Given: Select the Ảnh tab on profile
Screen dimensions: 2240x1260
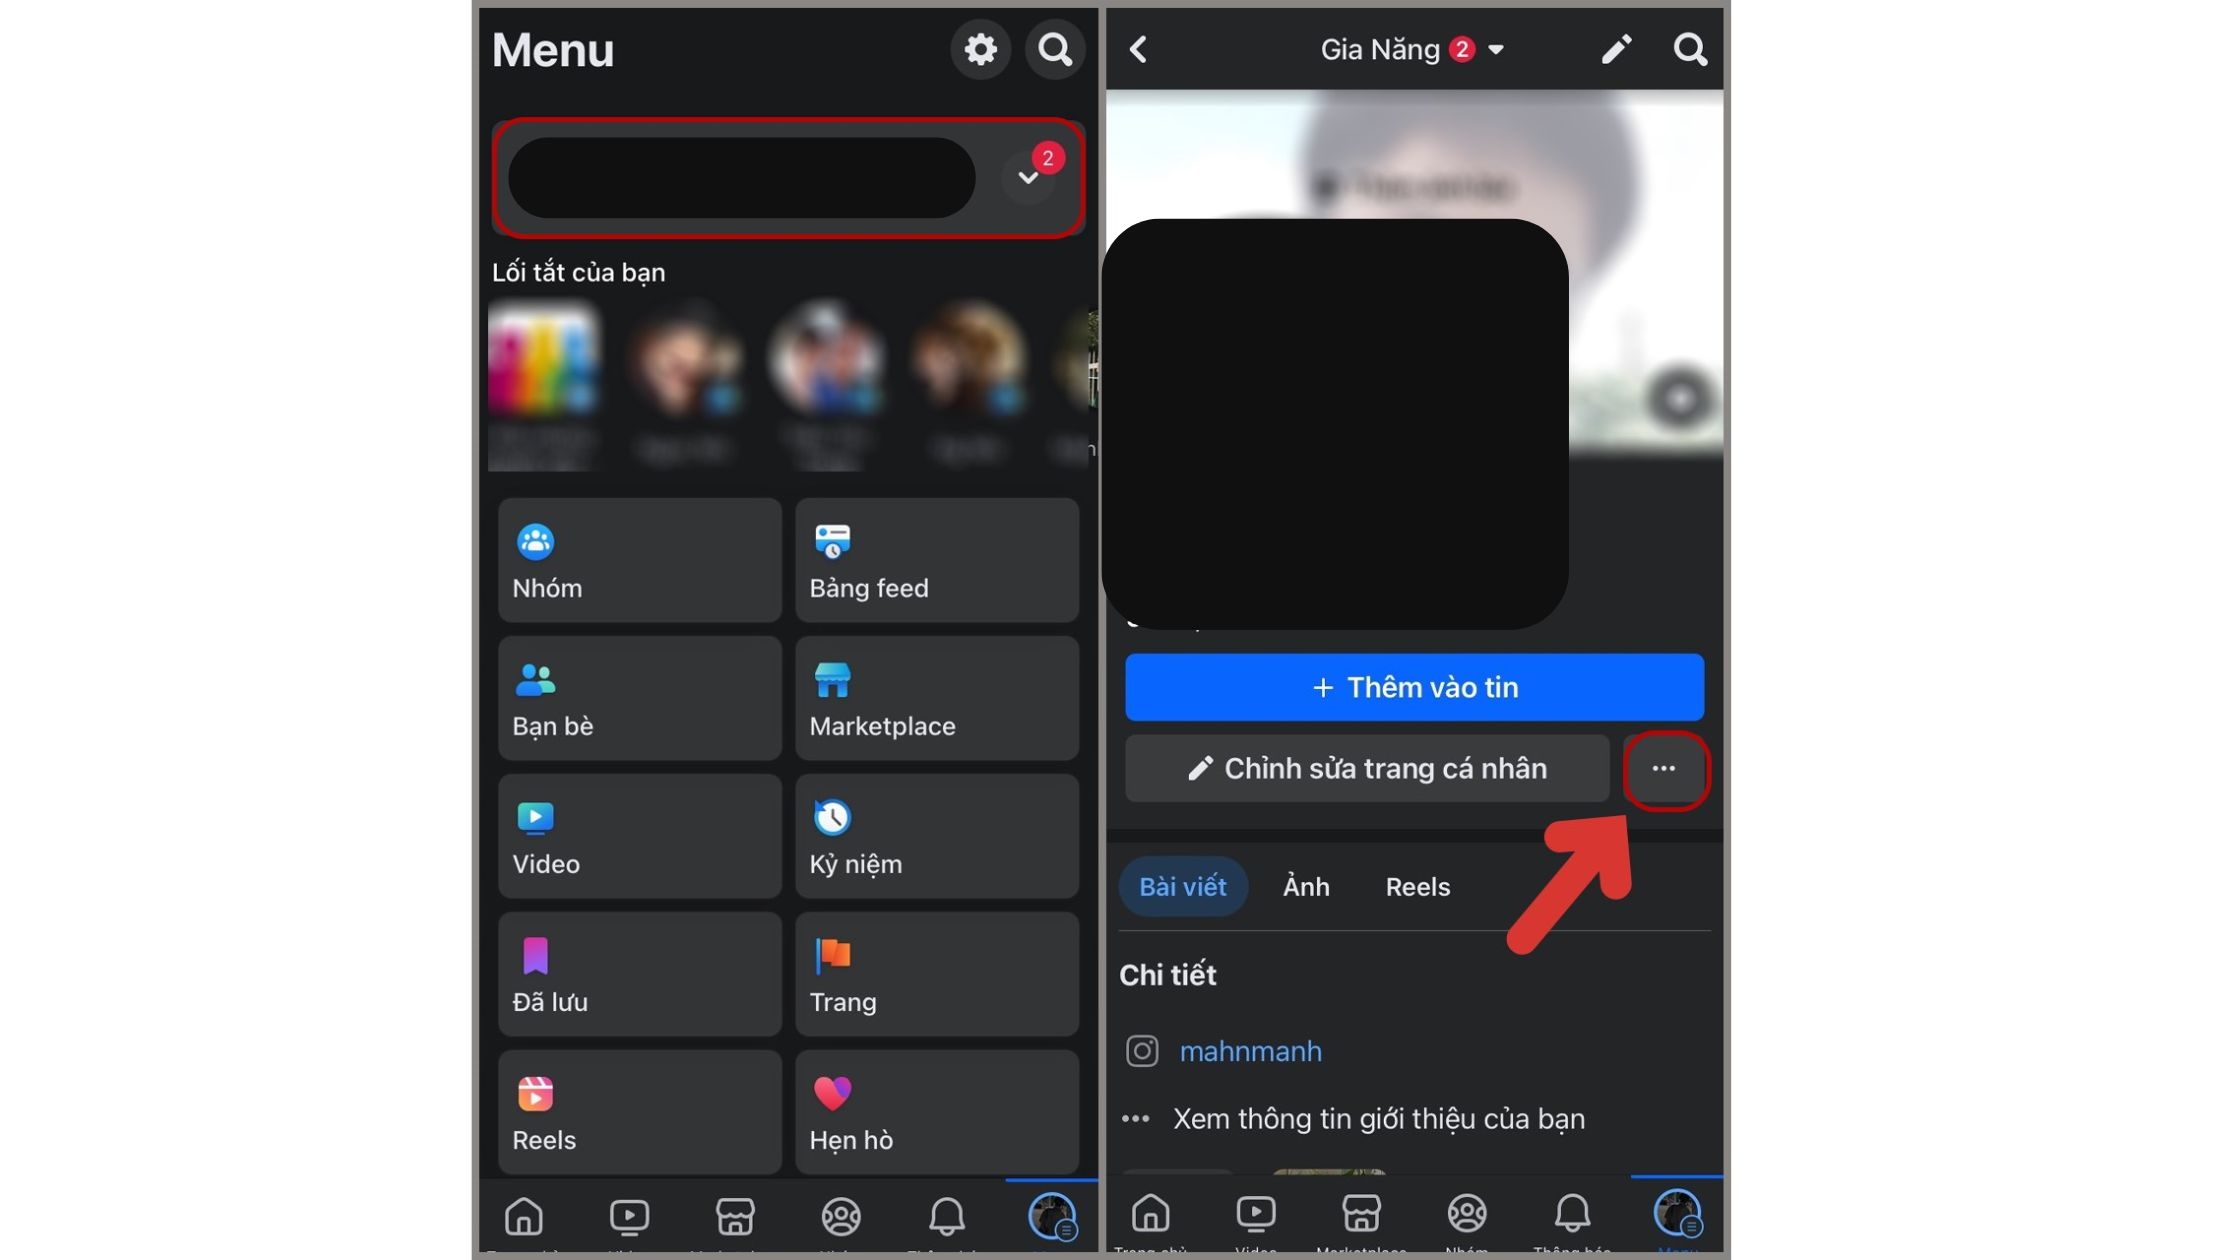Looking at the screenshot, I should pos(1306,886).
